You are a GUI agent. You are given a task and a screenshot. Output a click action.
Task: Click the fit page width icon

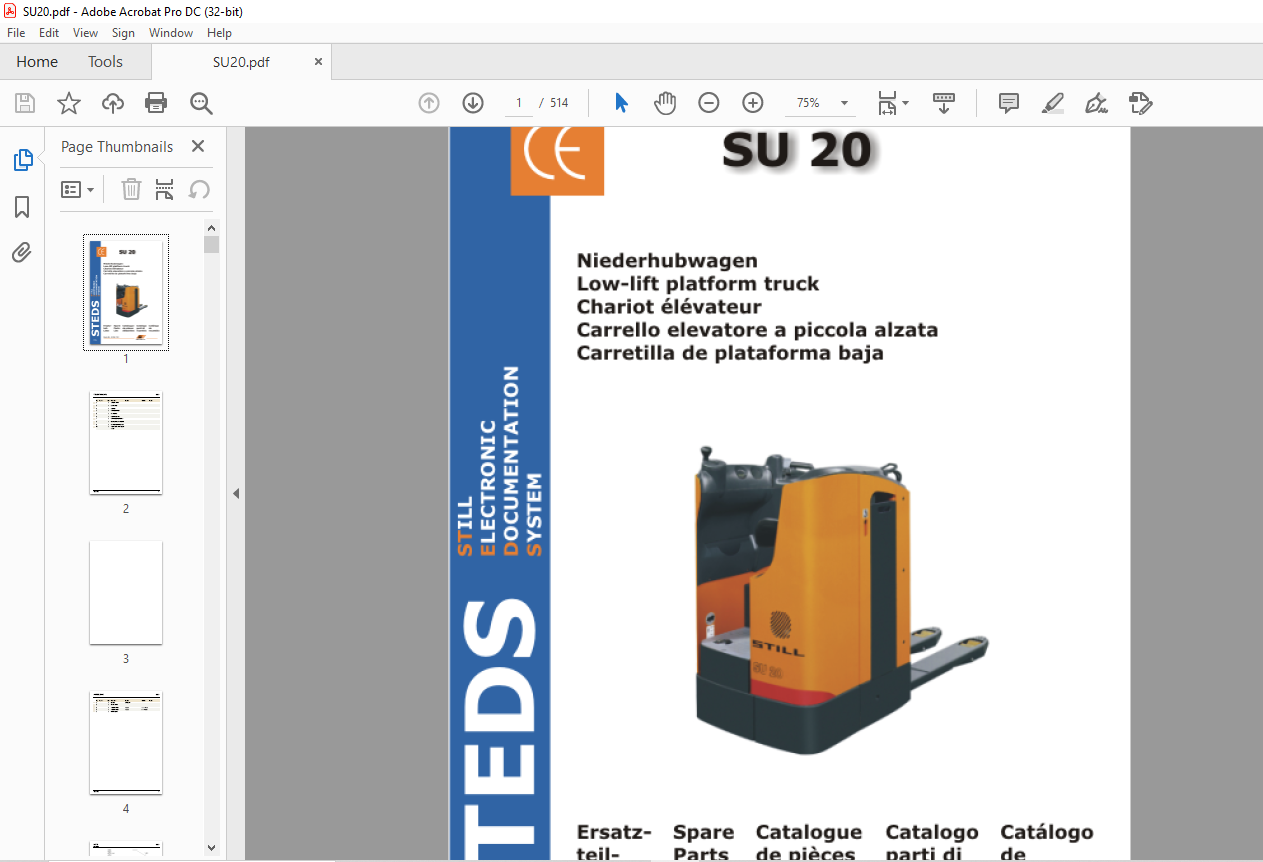(x=887, y=103)
